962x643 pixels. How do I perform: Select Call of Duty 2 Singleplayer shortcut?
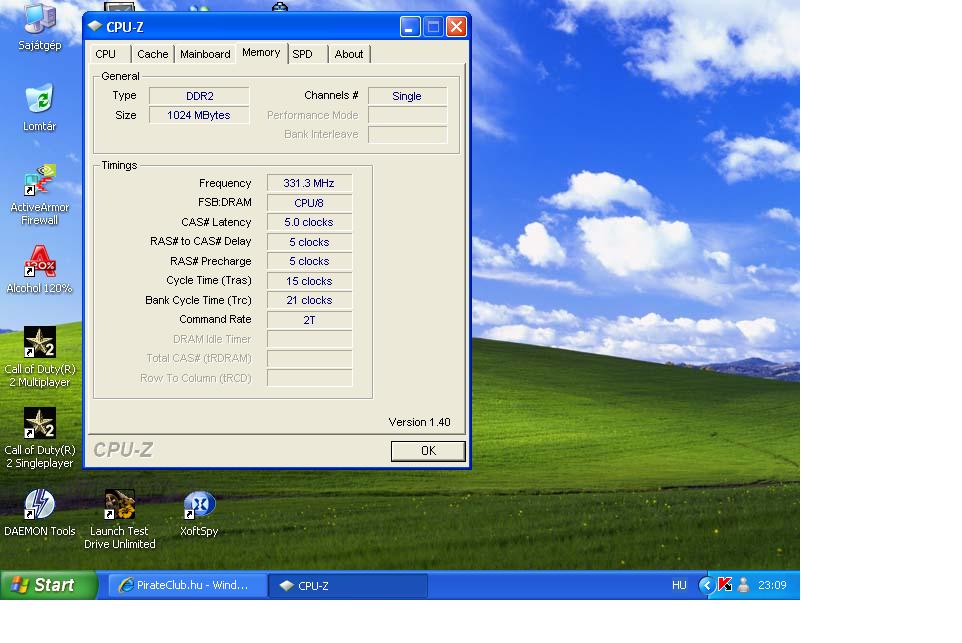(x=40, y=438)
